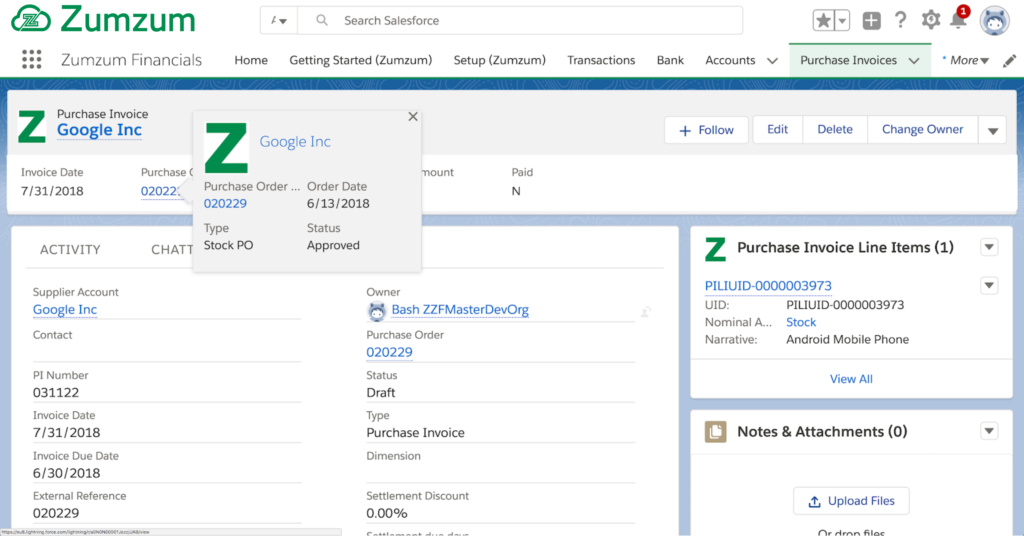The height and width of the screenshot is (538, 1024).
Task: Open PILIUID-0000003973 row actions dropdown
Action: click(989, 286)
